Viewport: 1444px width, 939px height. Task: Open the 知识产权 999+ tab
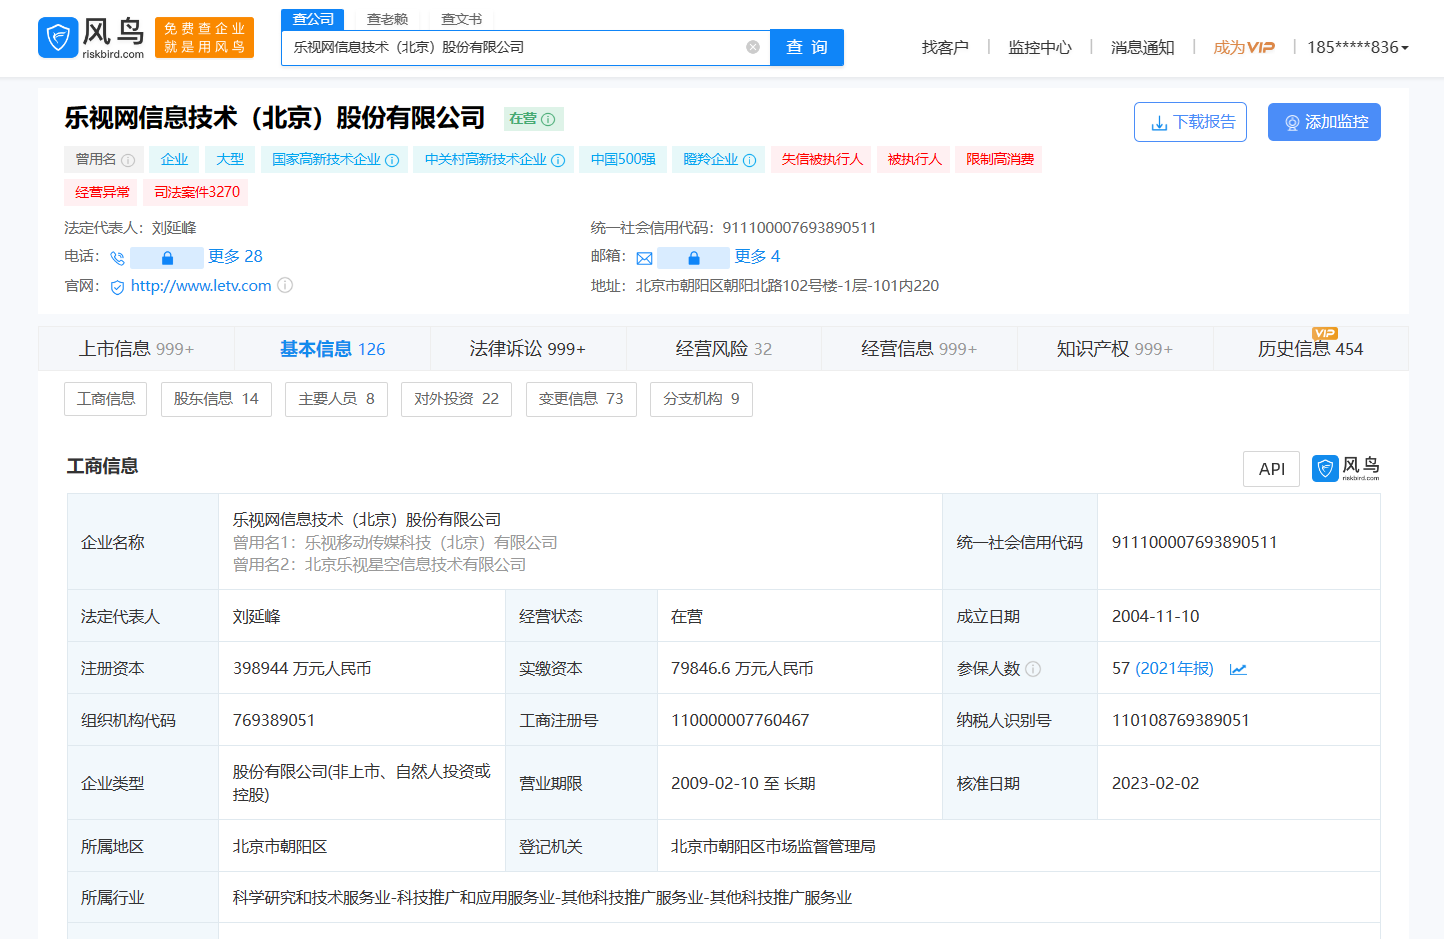point(1115,348)
